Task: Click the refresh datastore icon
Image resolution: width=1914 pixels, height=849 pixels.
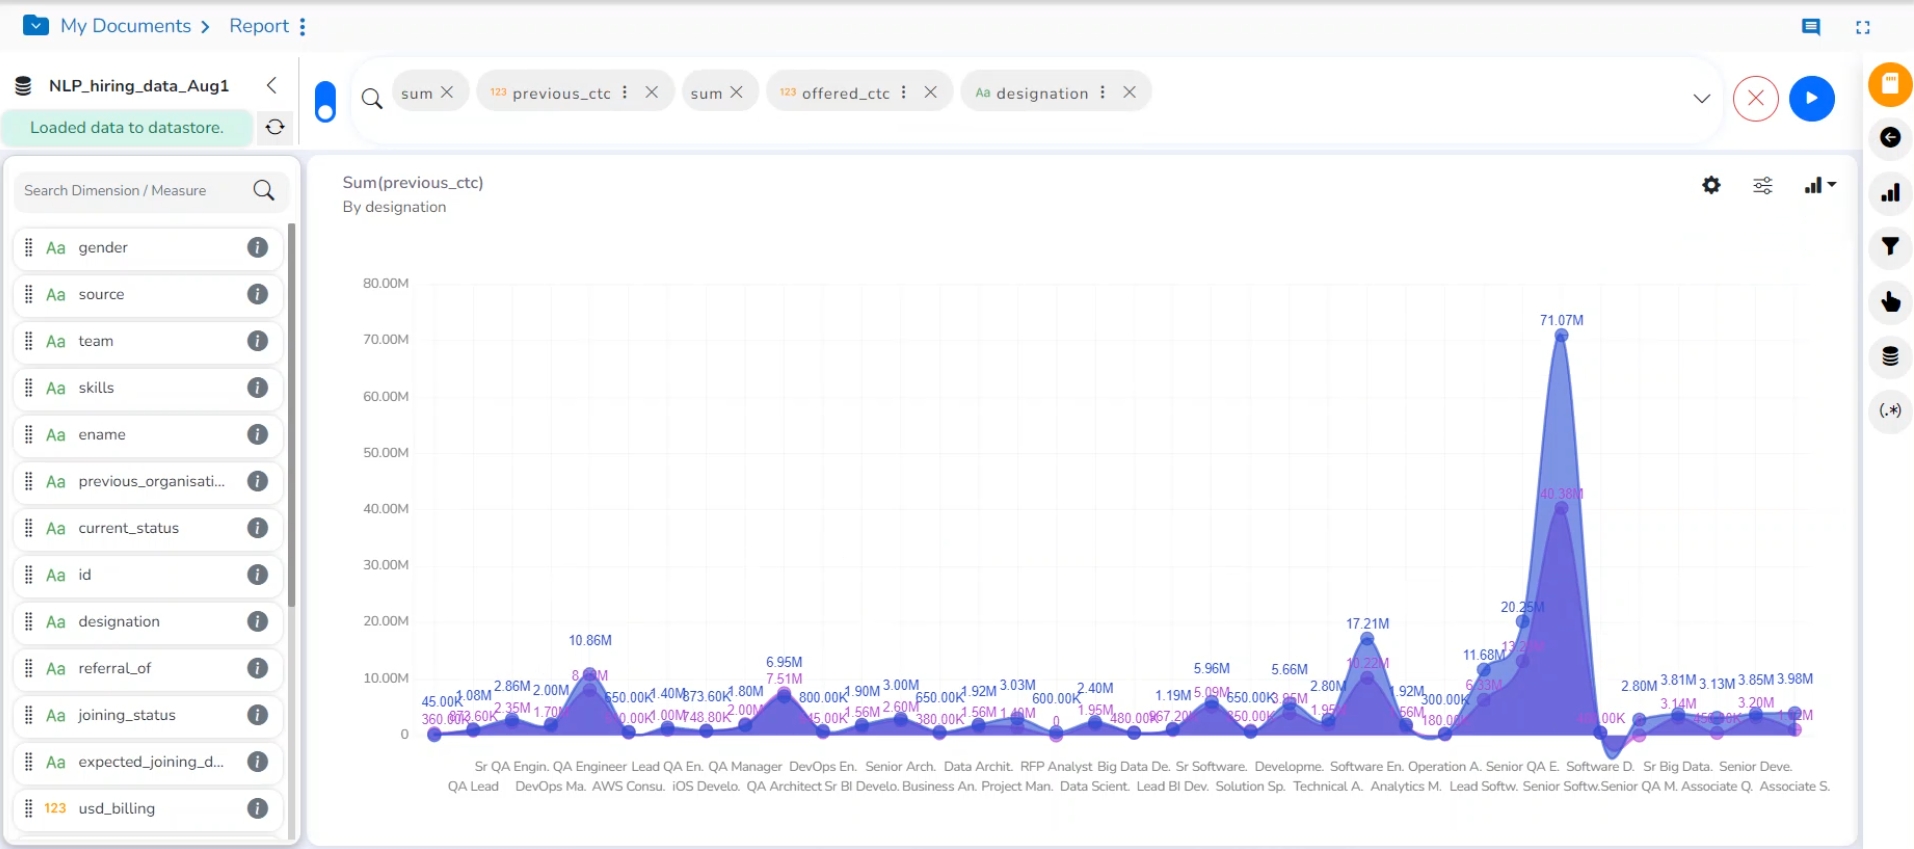Action: click(275, 127)
